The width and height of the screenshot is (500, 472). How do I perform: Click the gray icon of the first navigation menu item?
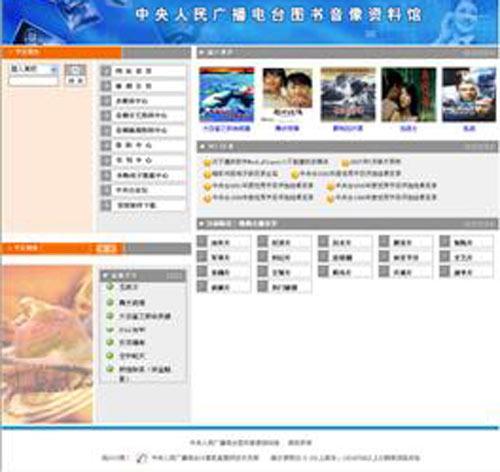(106, 71)
